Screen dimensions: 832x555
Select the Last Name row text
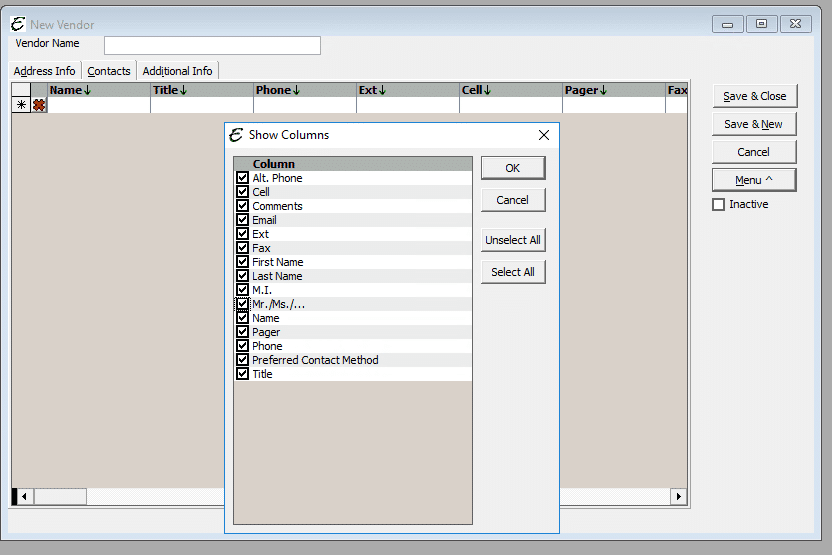(x=277, y=276)
